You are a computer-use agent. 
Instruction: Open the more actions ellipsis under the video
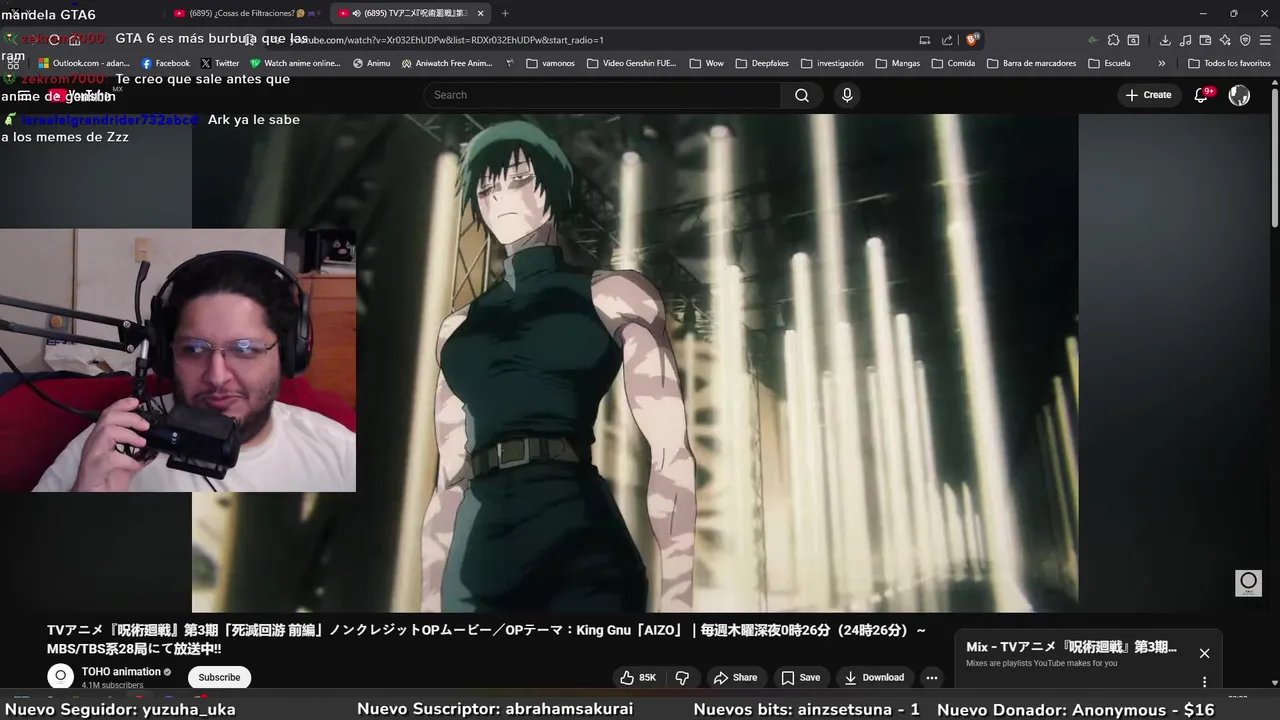tap(932, 677)
